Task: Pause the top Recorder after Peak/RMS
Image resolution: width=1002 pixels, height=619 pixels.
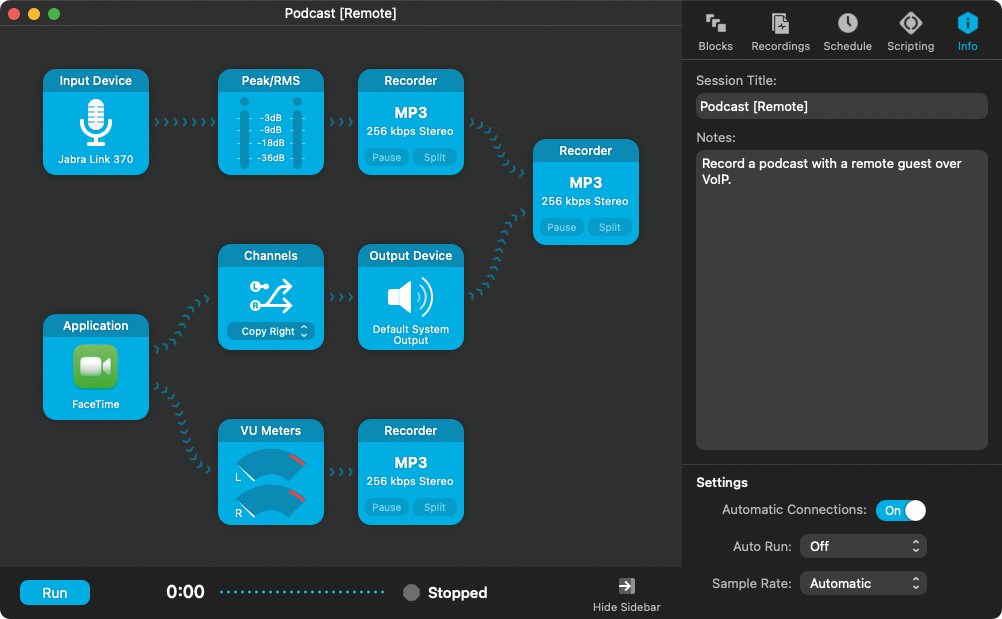Action: pos(387,157)
